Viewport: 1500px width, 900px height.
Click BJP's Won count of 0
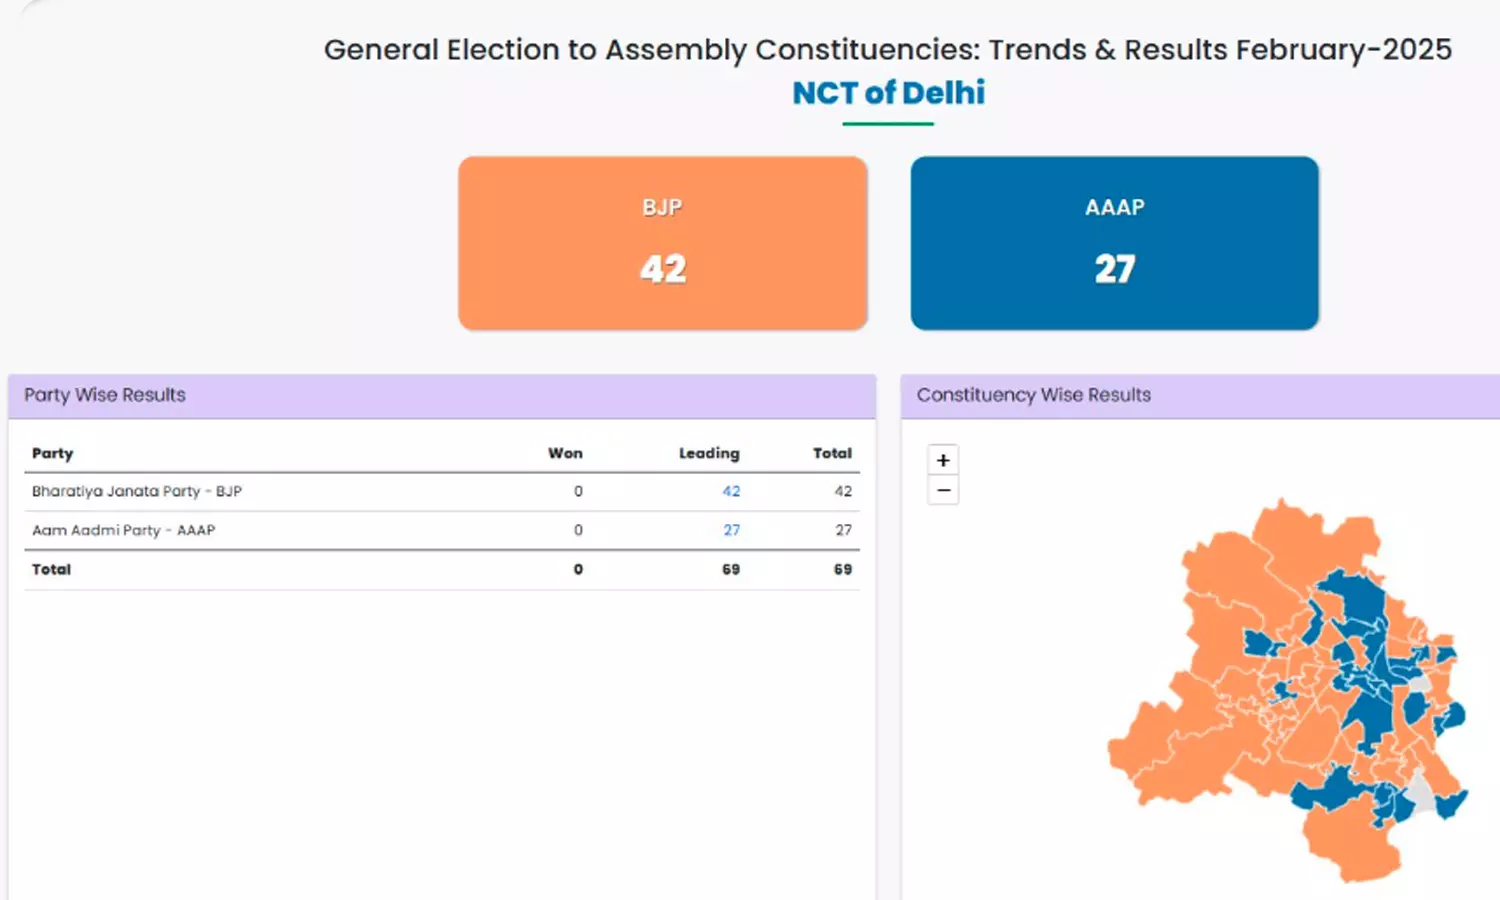click(x=578, y=491)
